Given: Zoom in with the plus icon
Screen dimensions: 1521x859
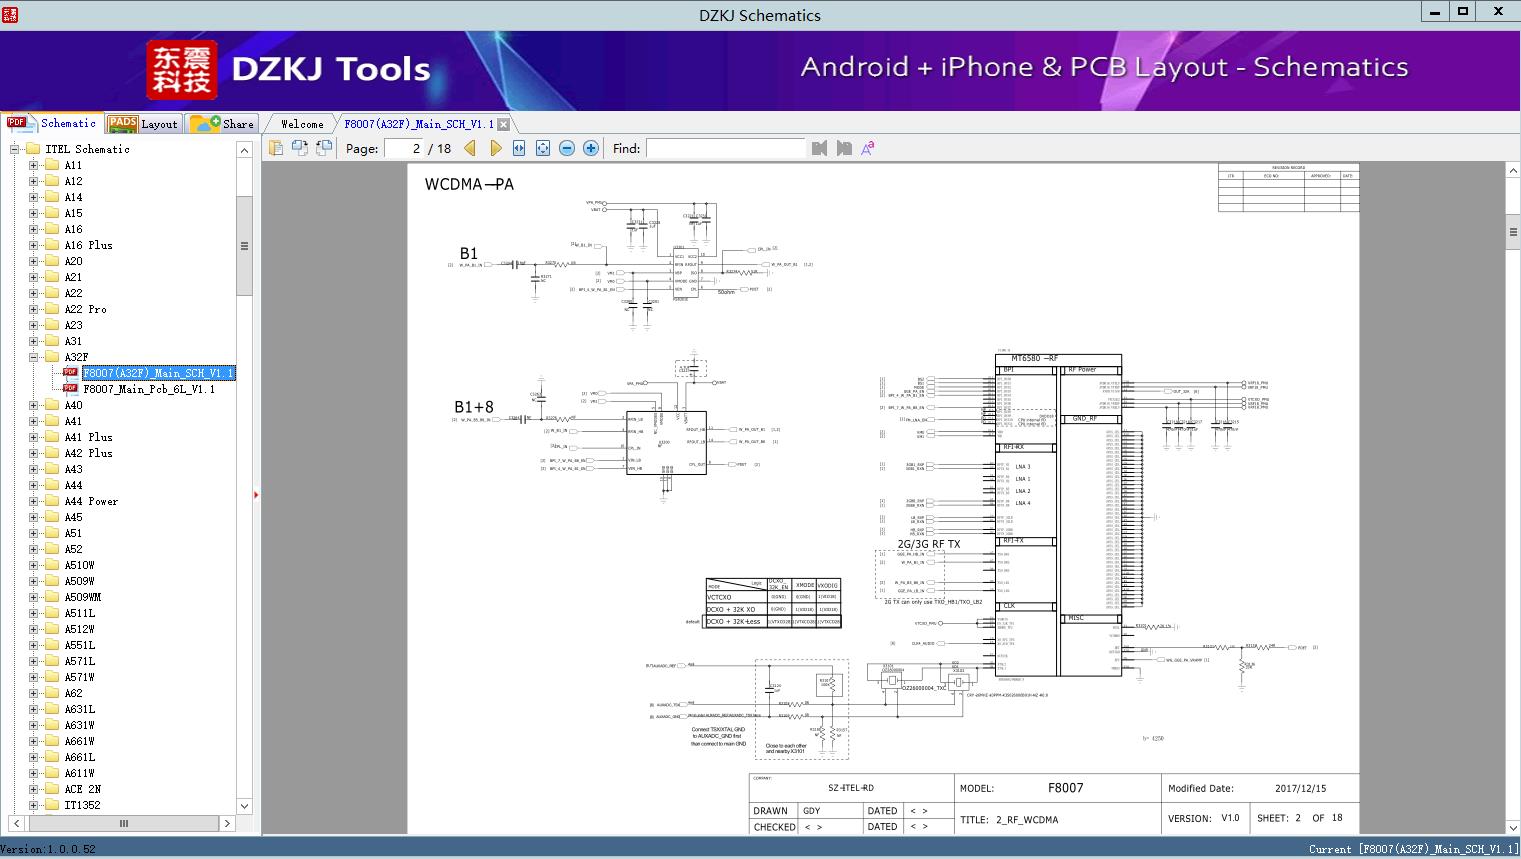Looking at the screenshot, I should coord(591,148).
